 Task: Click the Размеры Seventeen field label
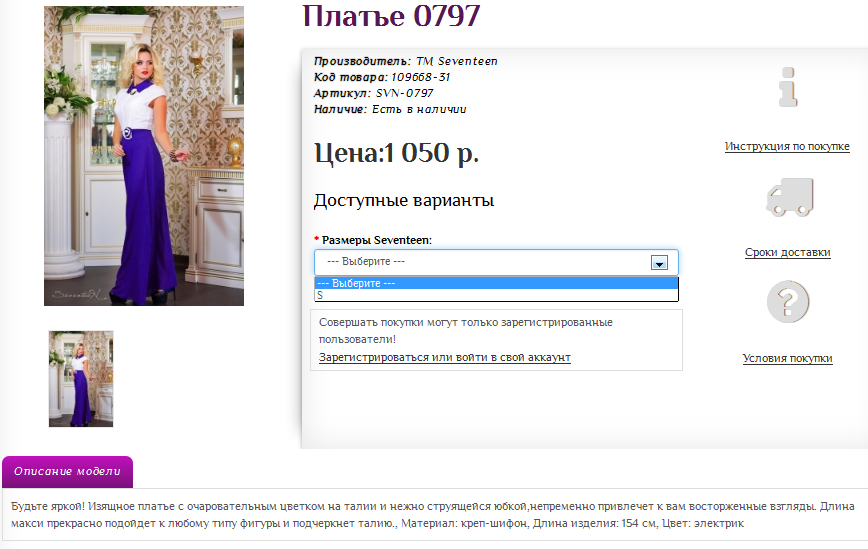tap(376, 240)
